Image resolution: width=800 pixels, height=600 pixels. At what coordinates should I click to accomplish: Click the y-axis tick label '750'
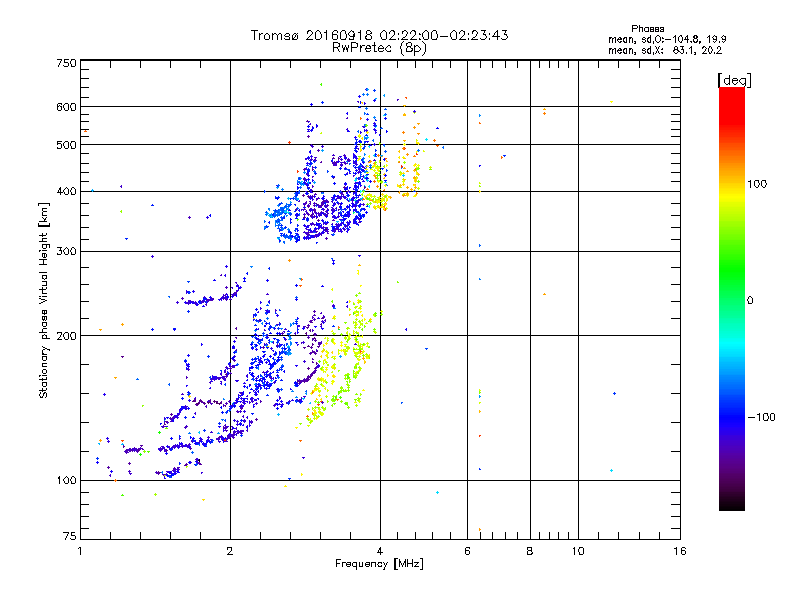pos(66,63)
